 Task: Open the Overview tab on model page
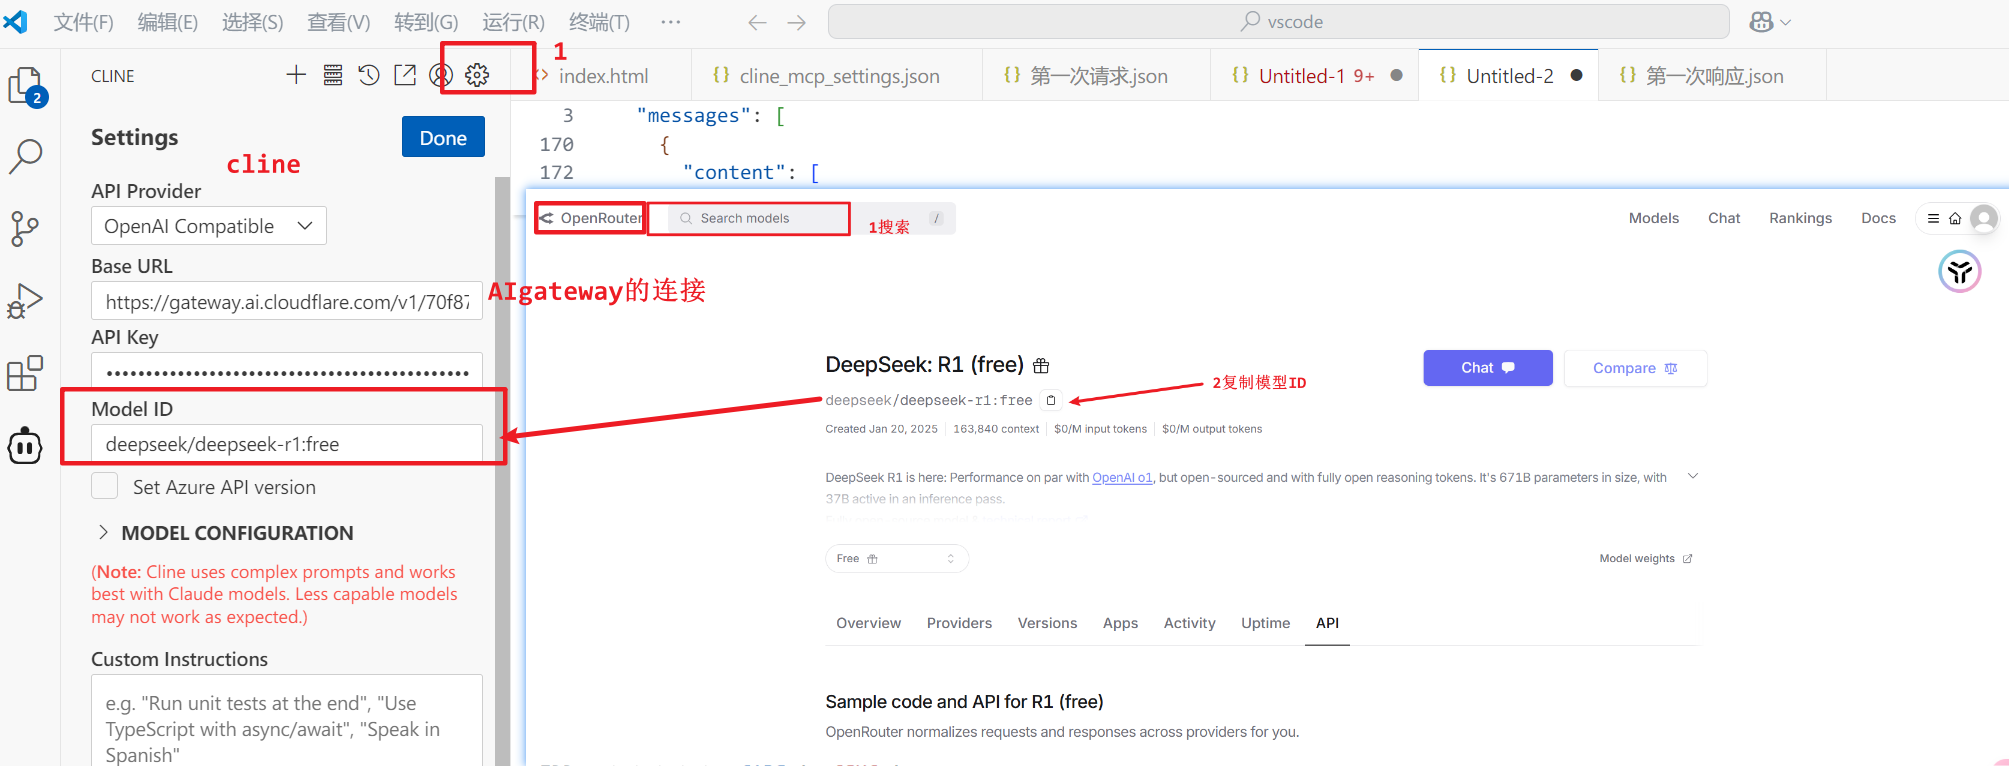click(868, 623)
